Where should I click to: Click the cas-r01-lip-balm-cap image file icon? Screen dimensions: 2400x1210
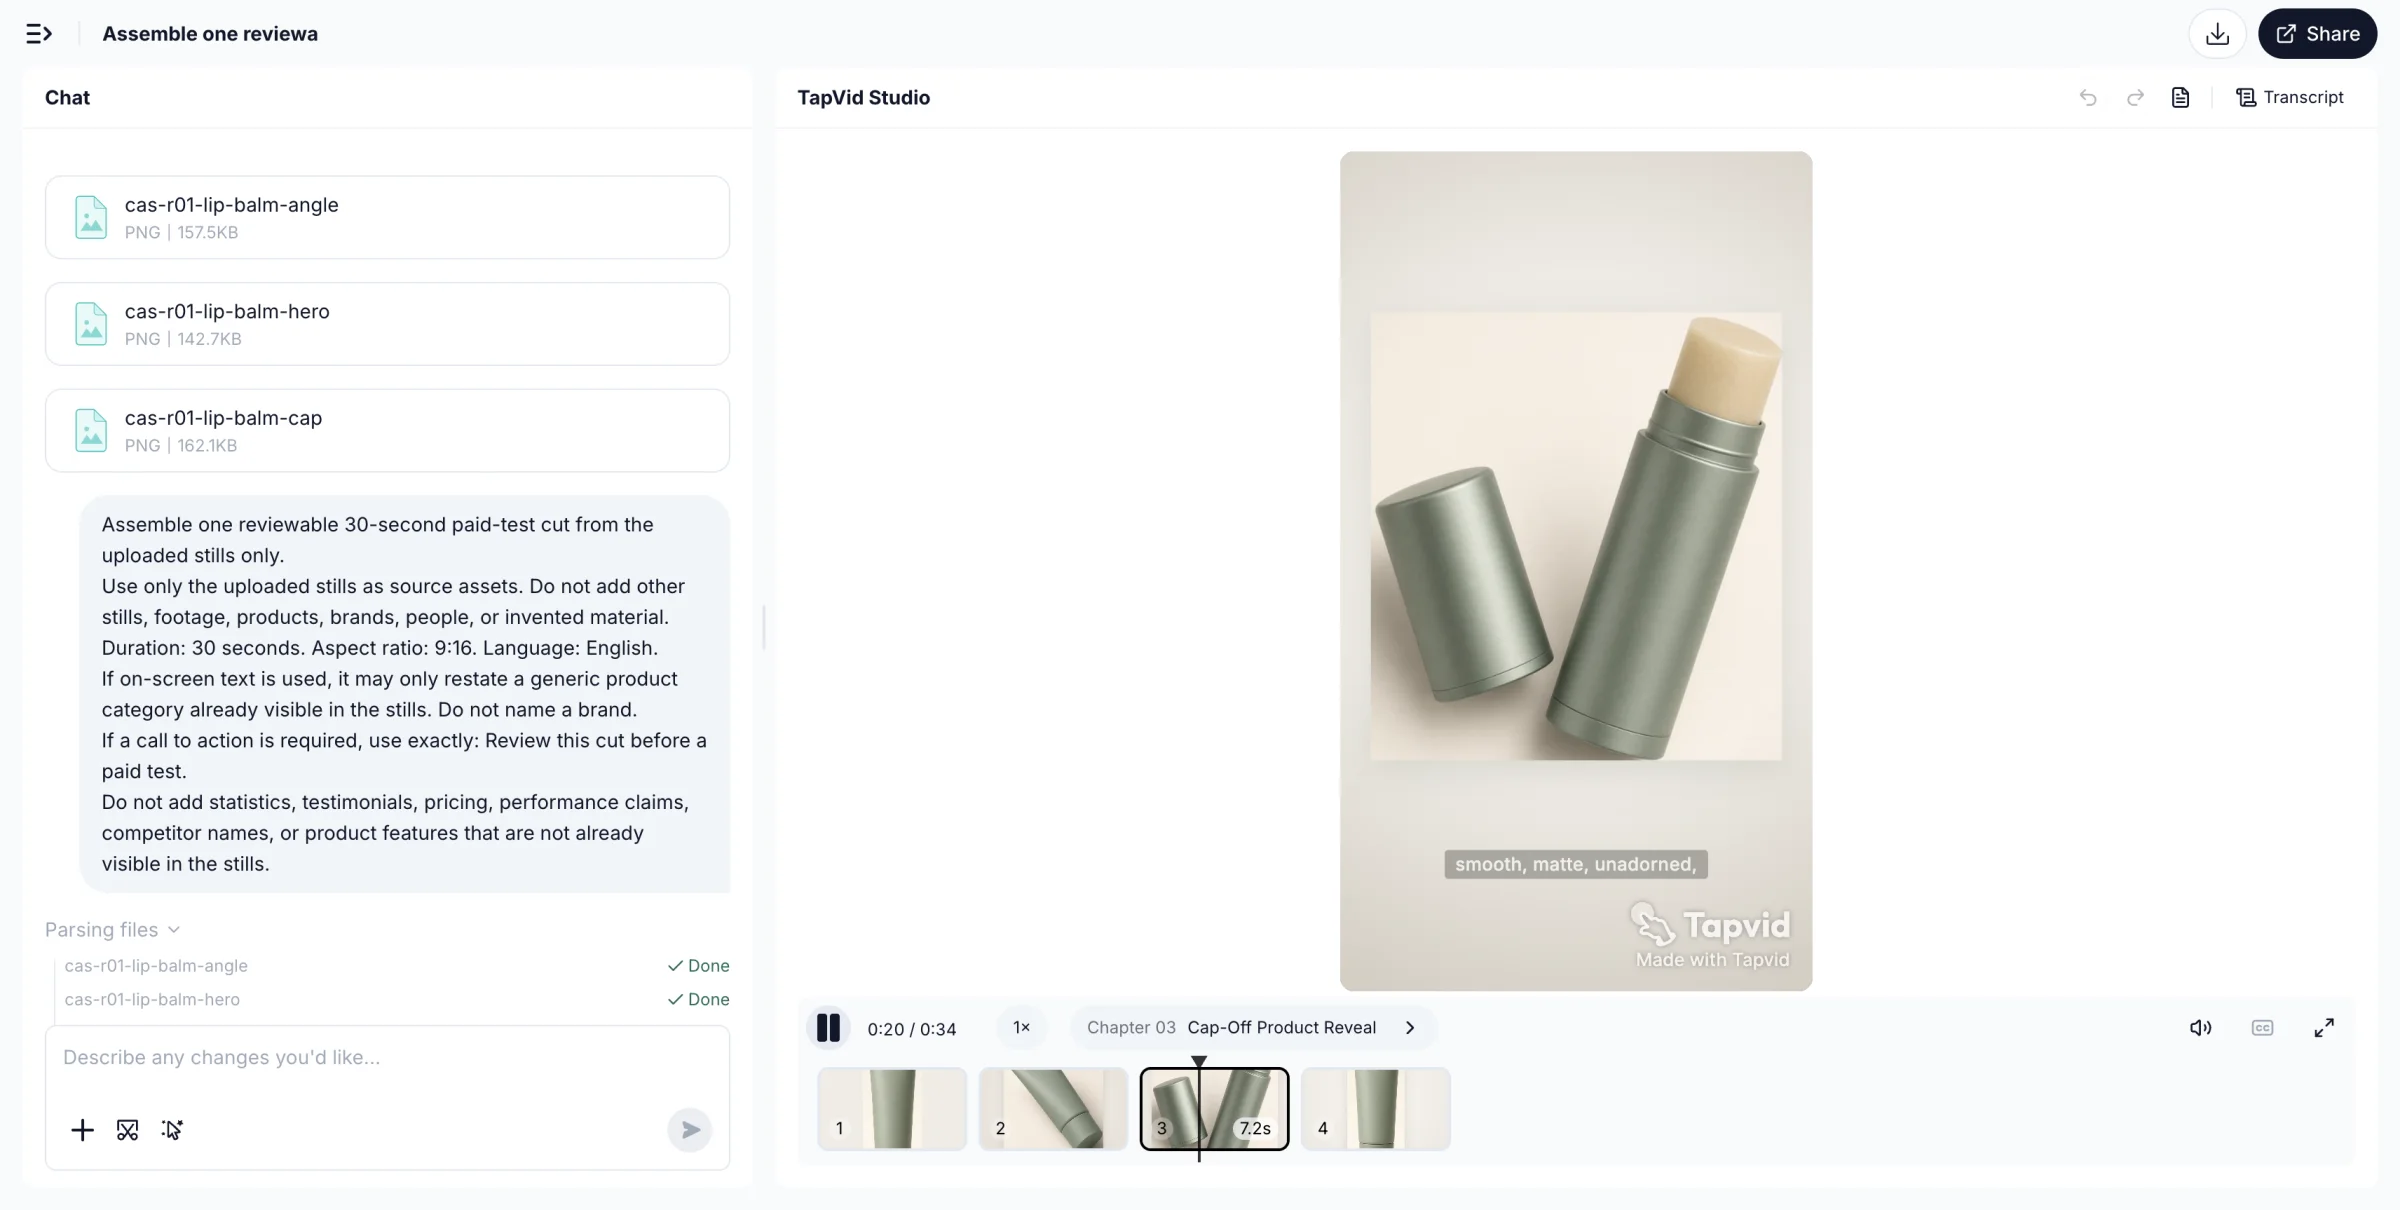(91, 430)
